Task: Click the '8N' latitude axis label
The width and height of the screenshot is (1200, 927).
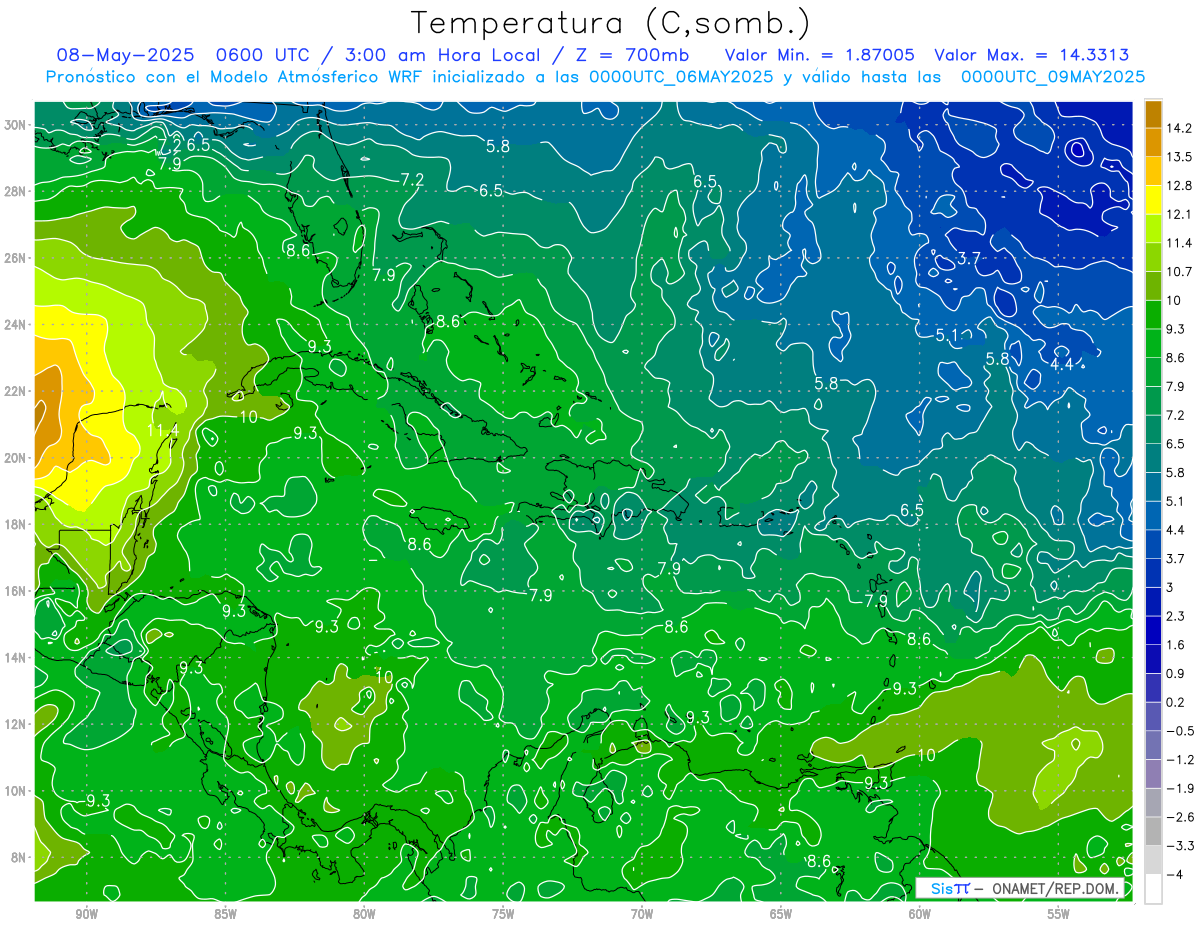Action: (18, 857)
